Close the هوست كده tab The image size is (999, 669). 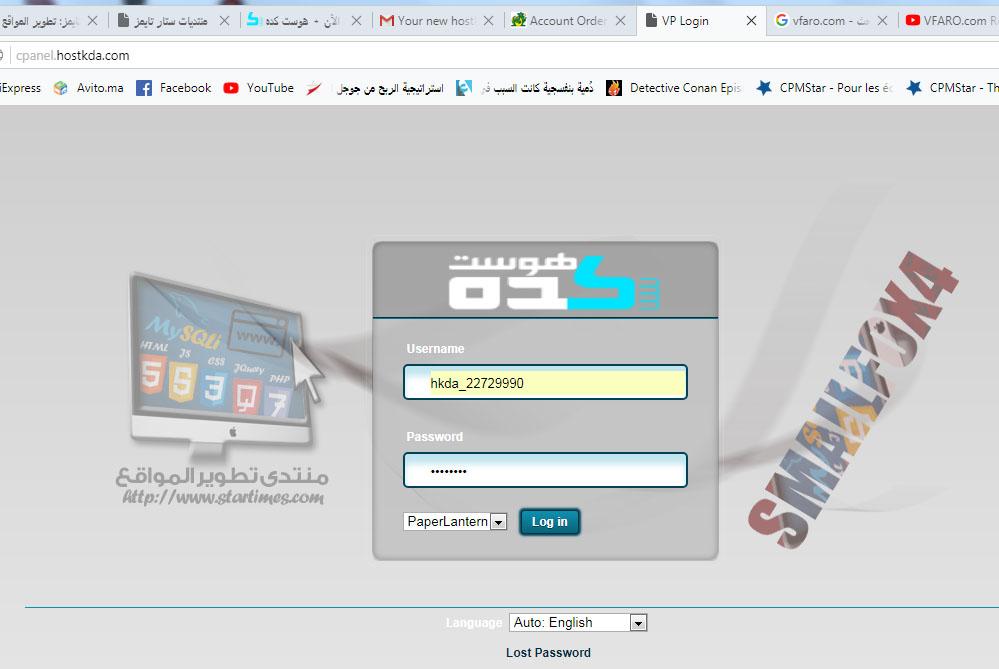357,20
